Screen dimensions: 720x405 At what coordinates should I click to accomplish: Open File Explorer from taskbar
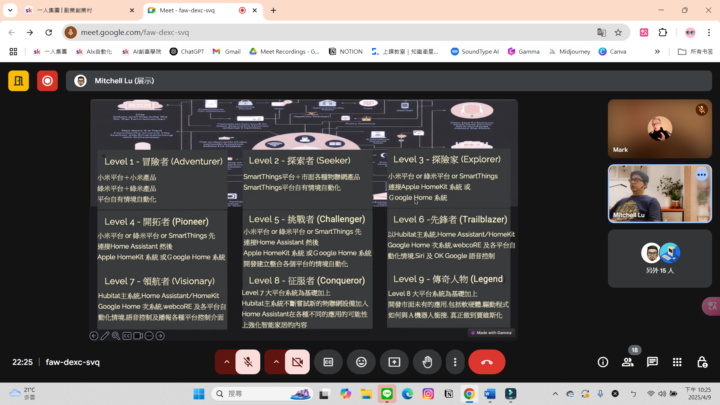(366, 394)
